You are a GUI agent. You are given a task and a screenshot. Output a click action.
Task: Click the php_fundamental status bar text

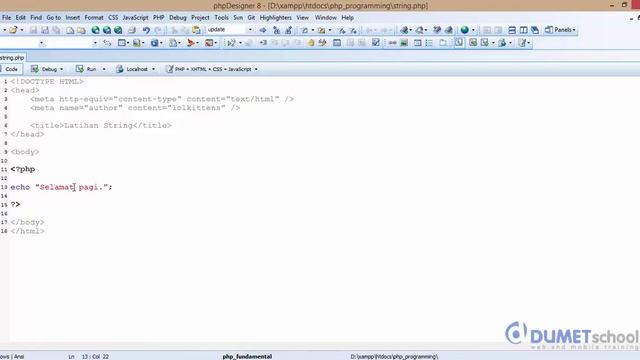[x=247, y=356]
